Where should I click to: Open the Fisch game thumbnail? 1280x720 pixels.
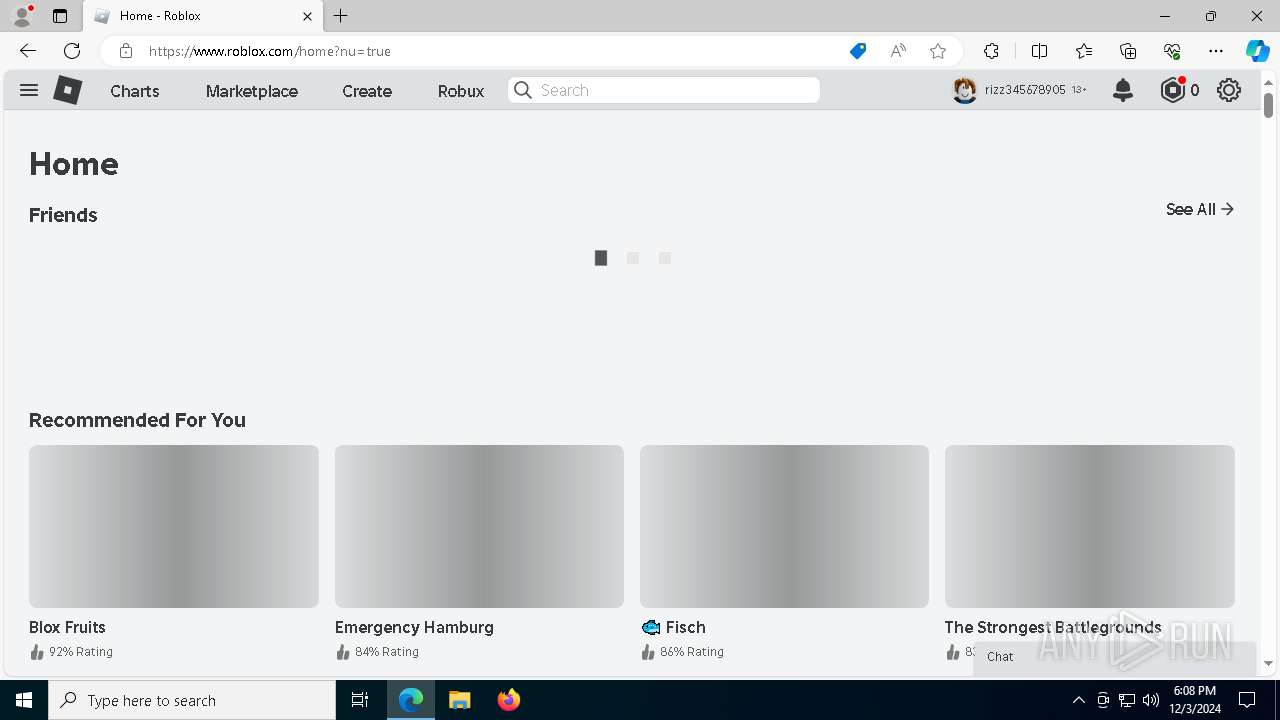[784, 526]
